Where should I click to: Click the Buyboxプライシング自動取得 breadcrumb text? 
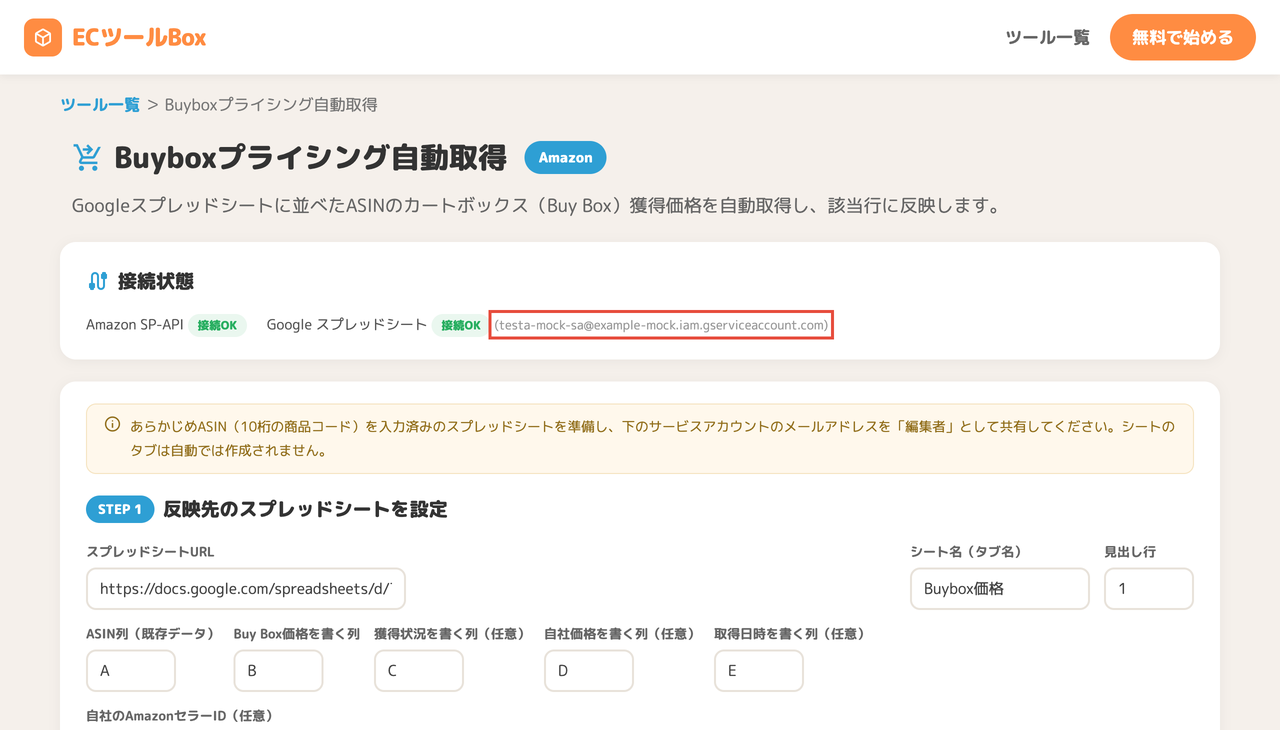[x=270, y=105]
